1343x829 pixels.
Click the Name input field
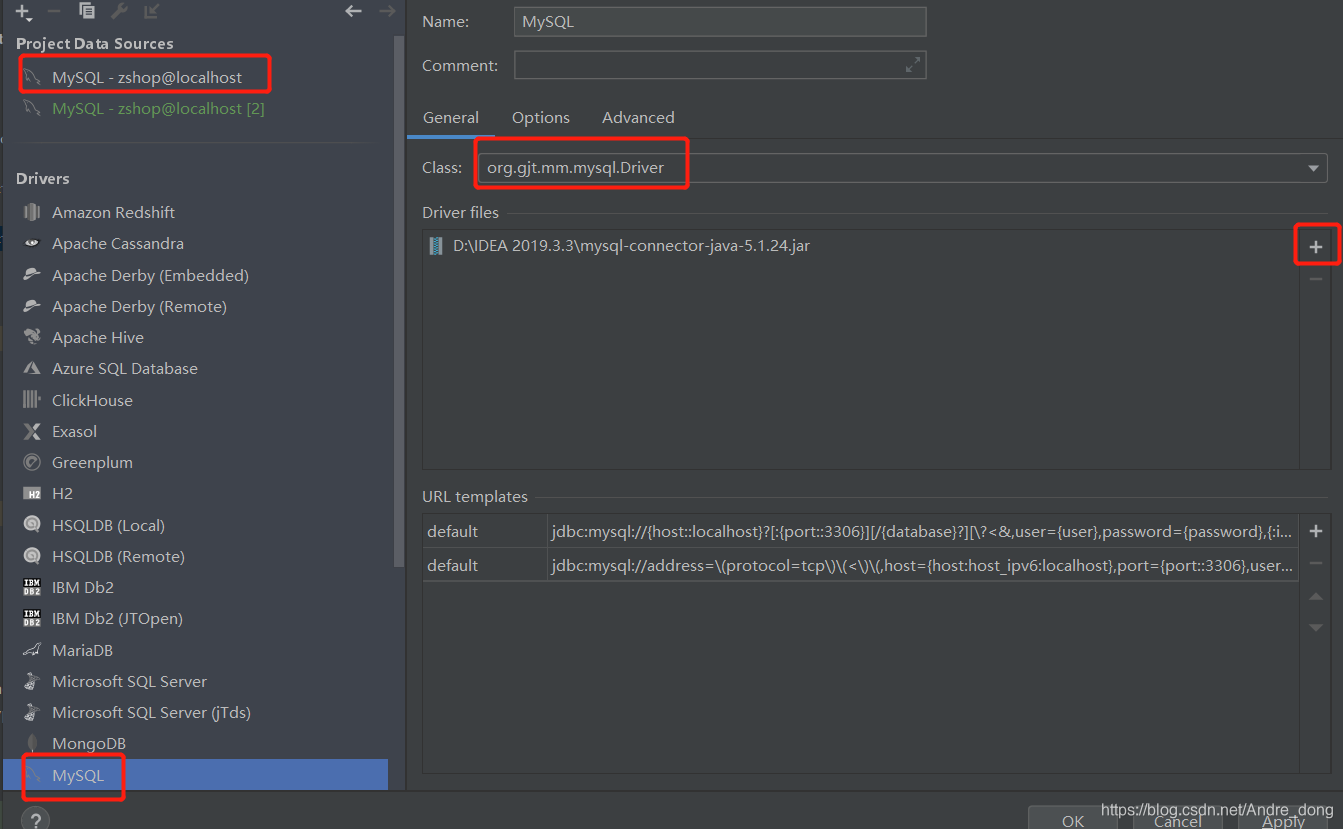[720, 22]
